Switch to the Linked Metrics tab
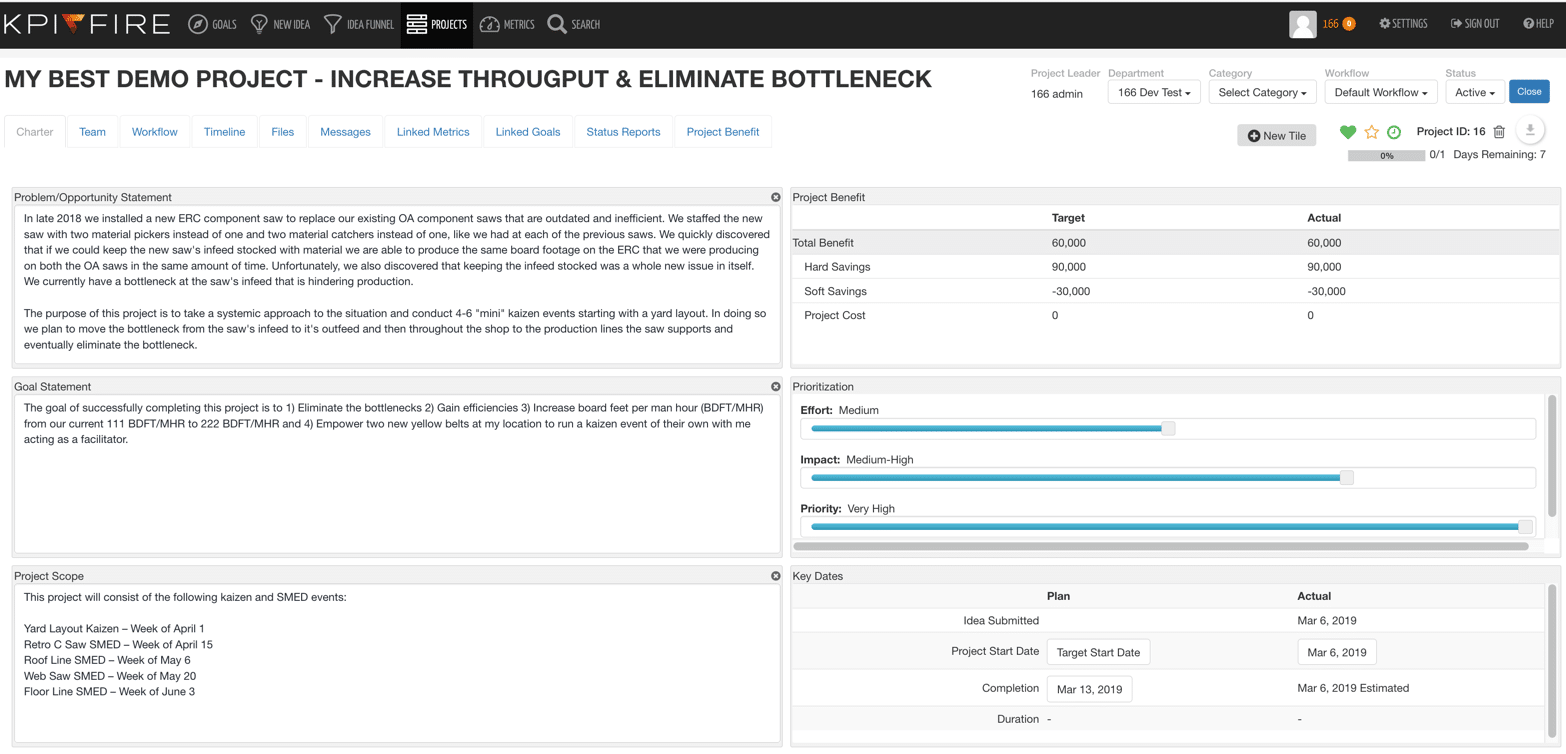The image size is (1566, 754). tap(433, 132)
